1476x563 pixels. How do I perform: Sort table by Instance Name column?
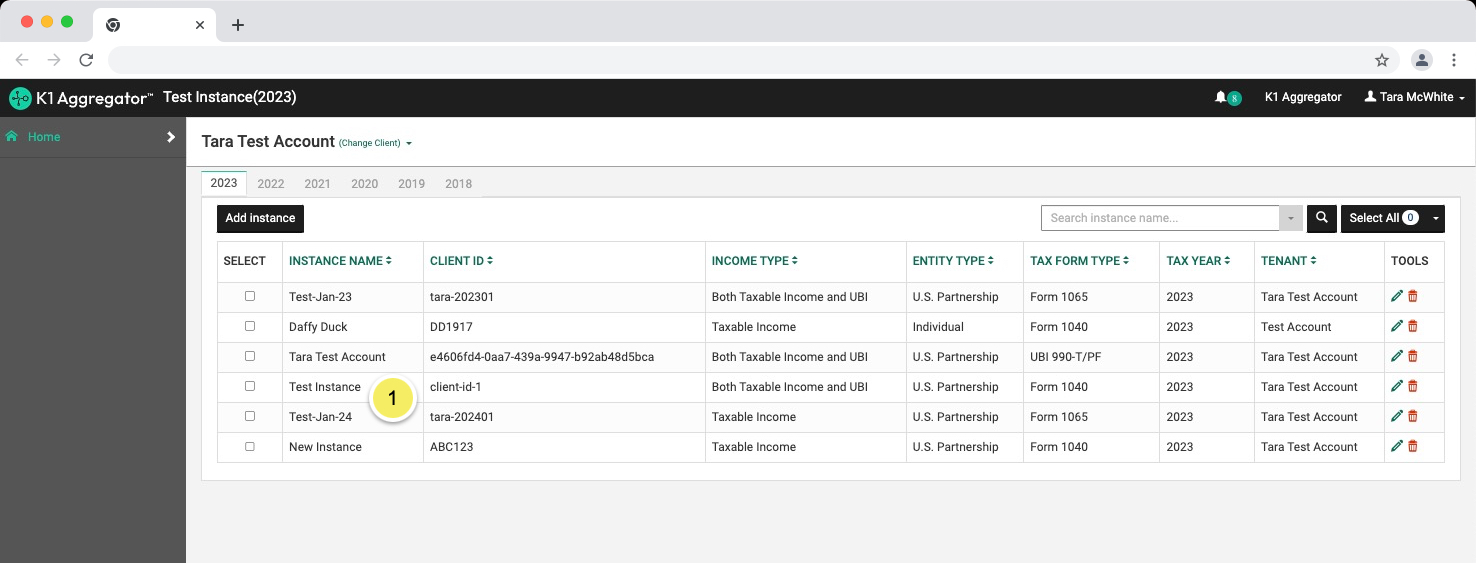(x=340, y=261)
